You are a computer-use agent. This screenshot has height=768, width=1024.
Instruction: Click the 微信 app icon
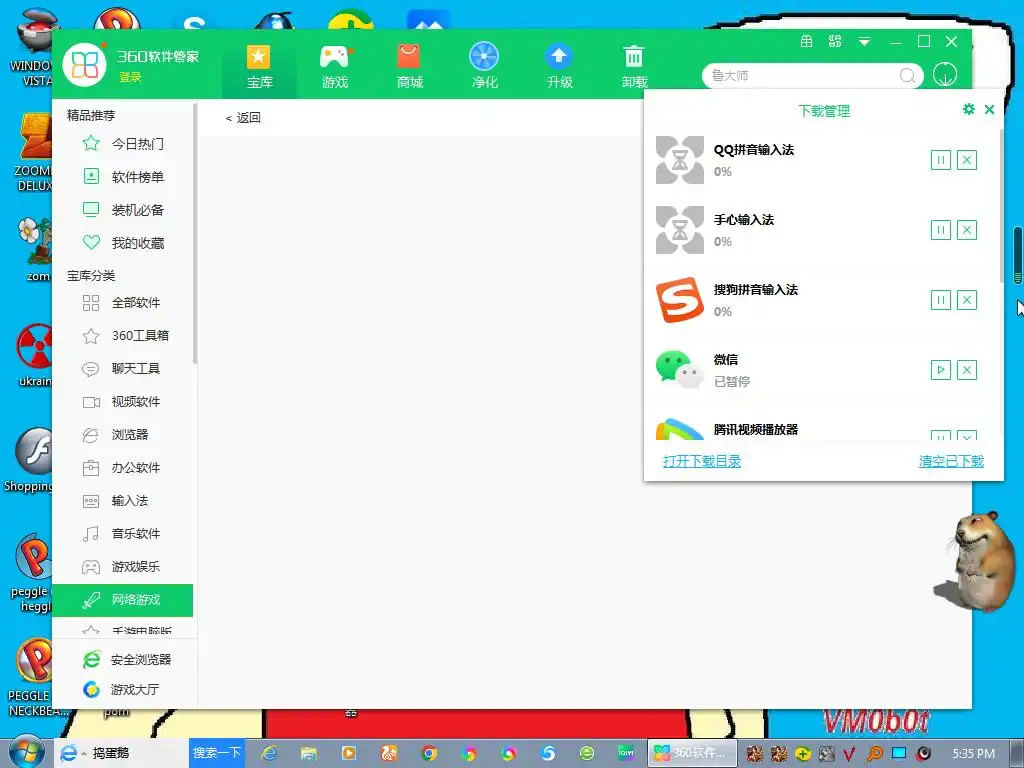point(680,370)
